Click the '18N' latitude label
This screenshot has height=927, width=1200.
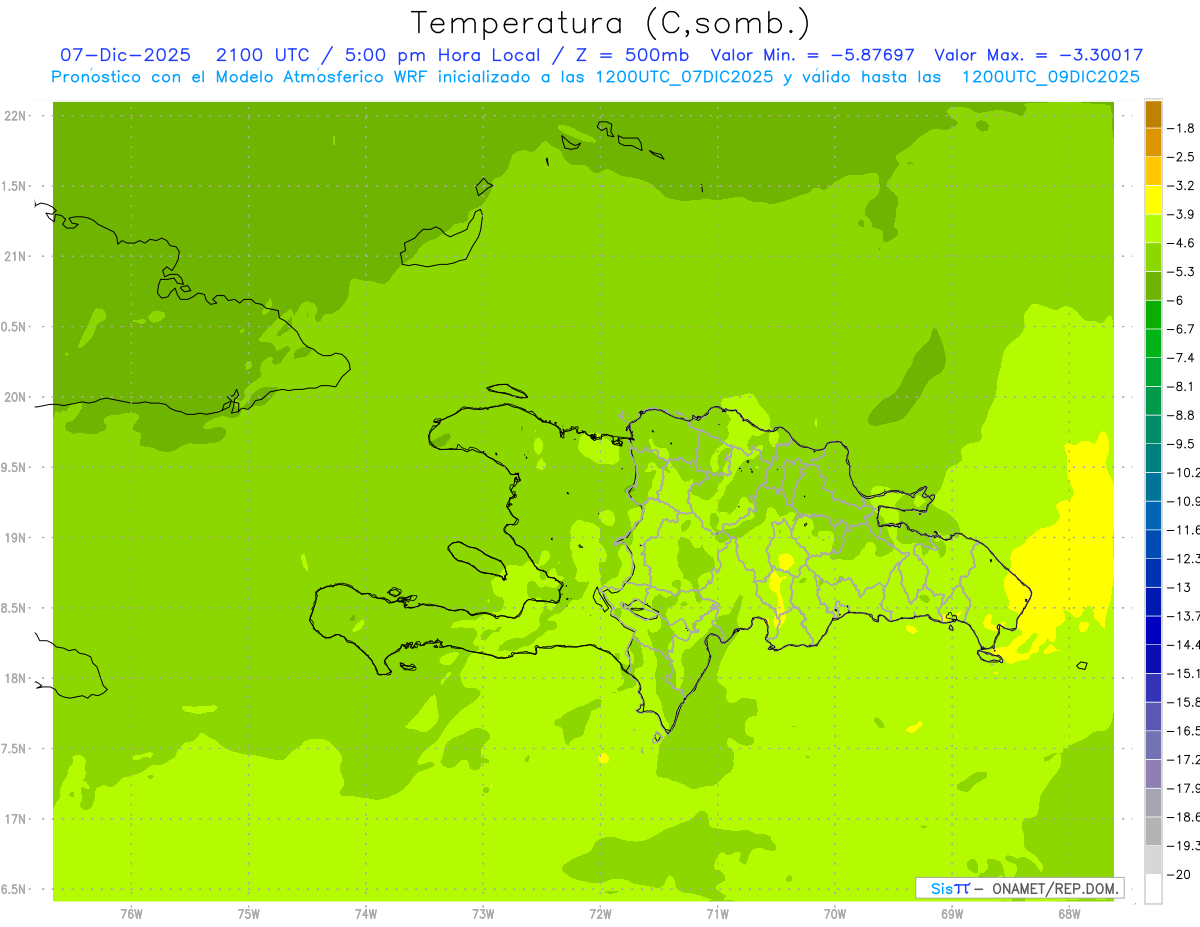tap(15, 679)
